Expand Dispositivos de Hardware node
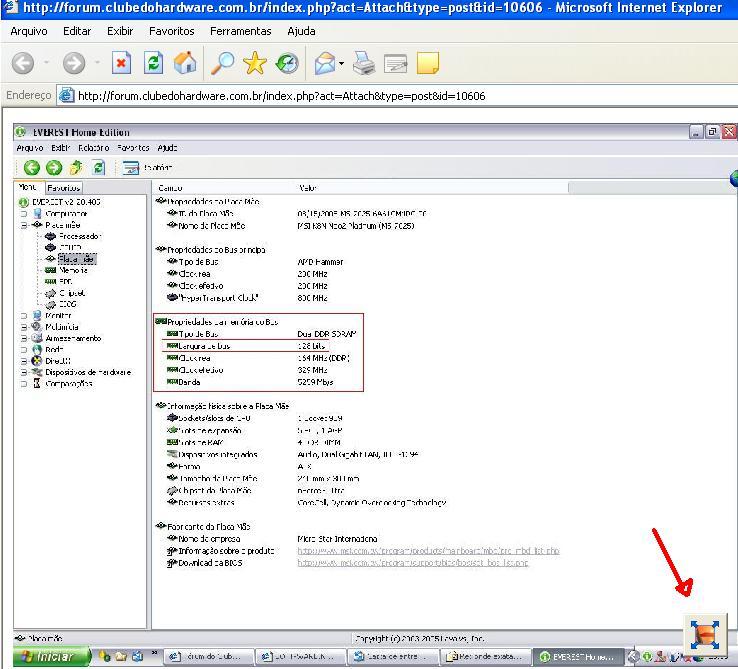The height and width of the screenshot is (669, 738). (x=24, y=372)
